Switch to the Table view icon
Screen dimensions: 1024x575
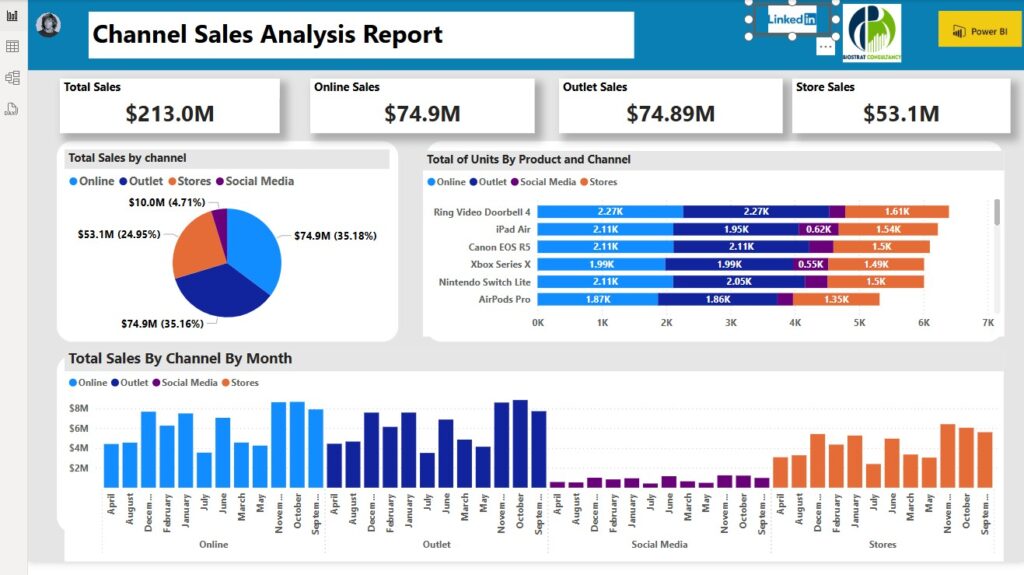(x=12, y=47)
